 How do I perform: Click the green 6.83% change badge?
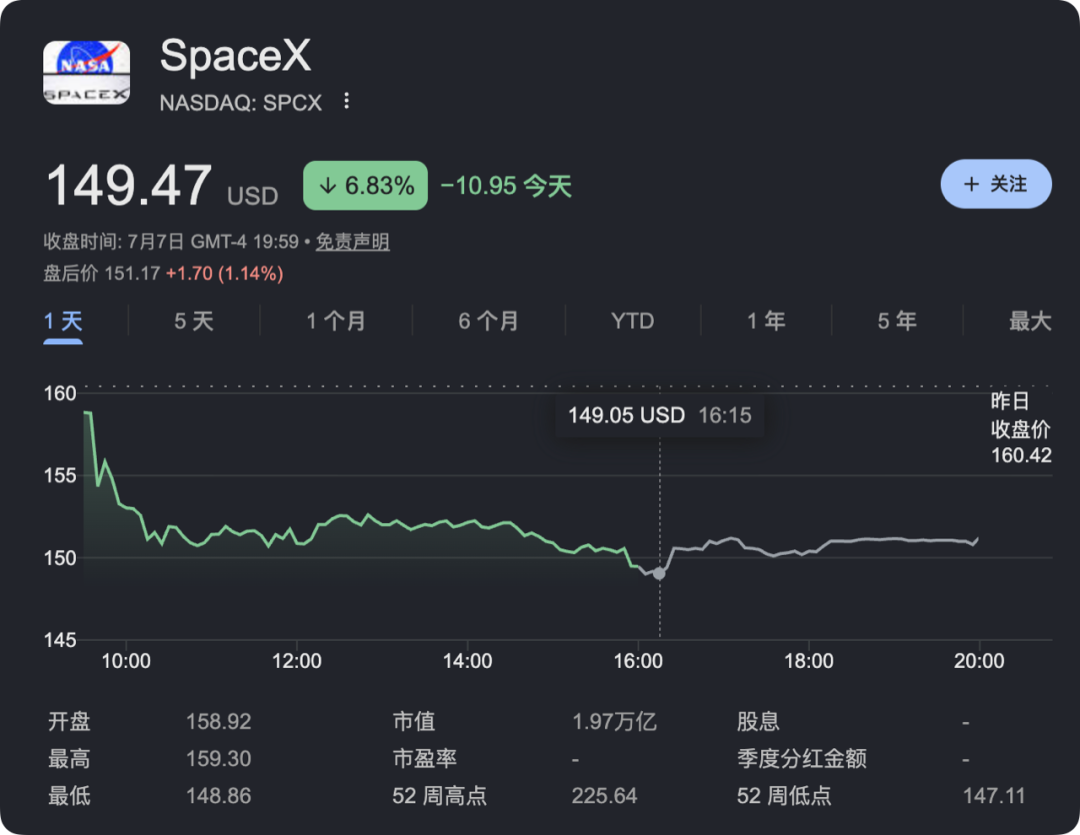coord(365,185)
